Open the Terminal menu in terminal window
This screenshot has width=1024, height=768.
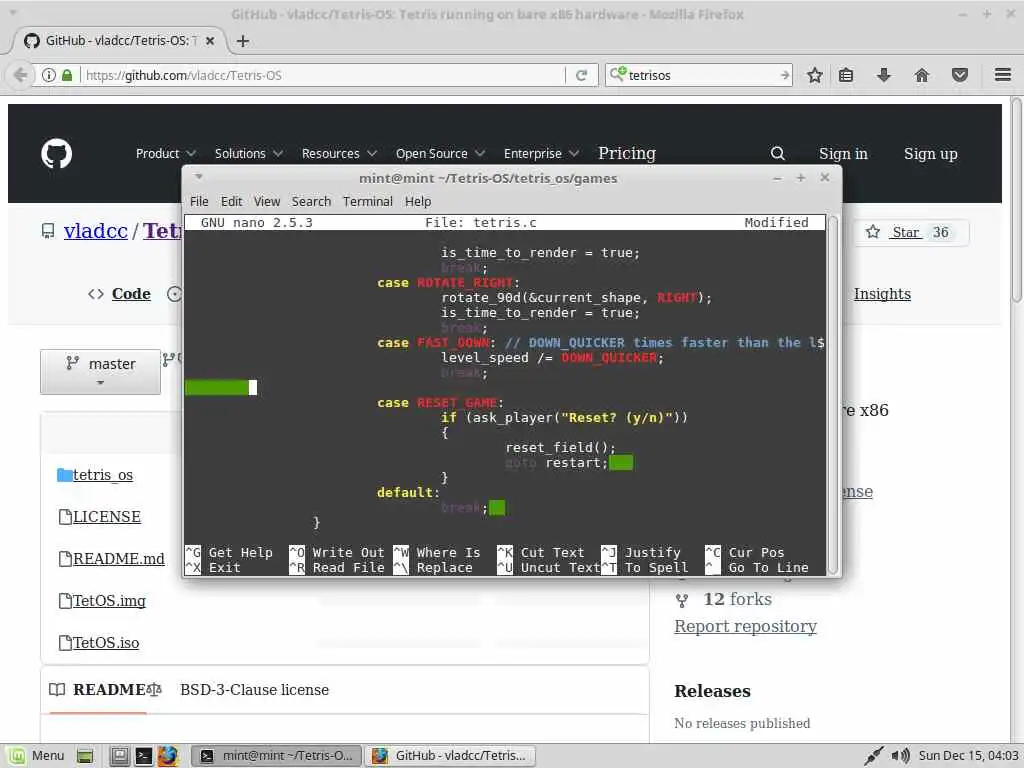(368, 201)
